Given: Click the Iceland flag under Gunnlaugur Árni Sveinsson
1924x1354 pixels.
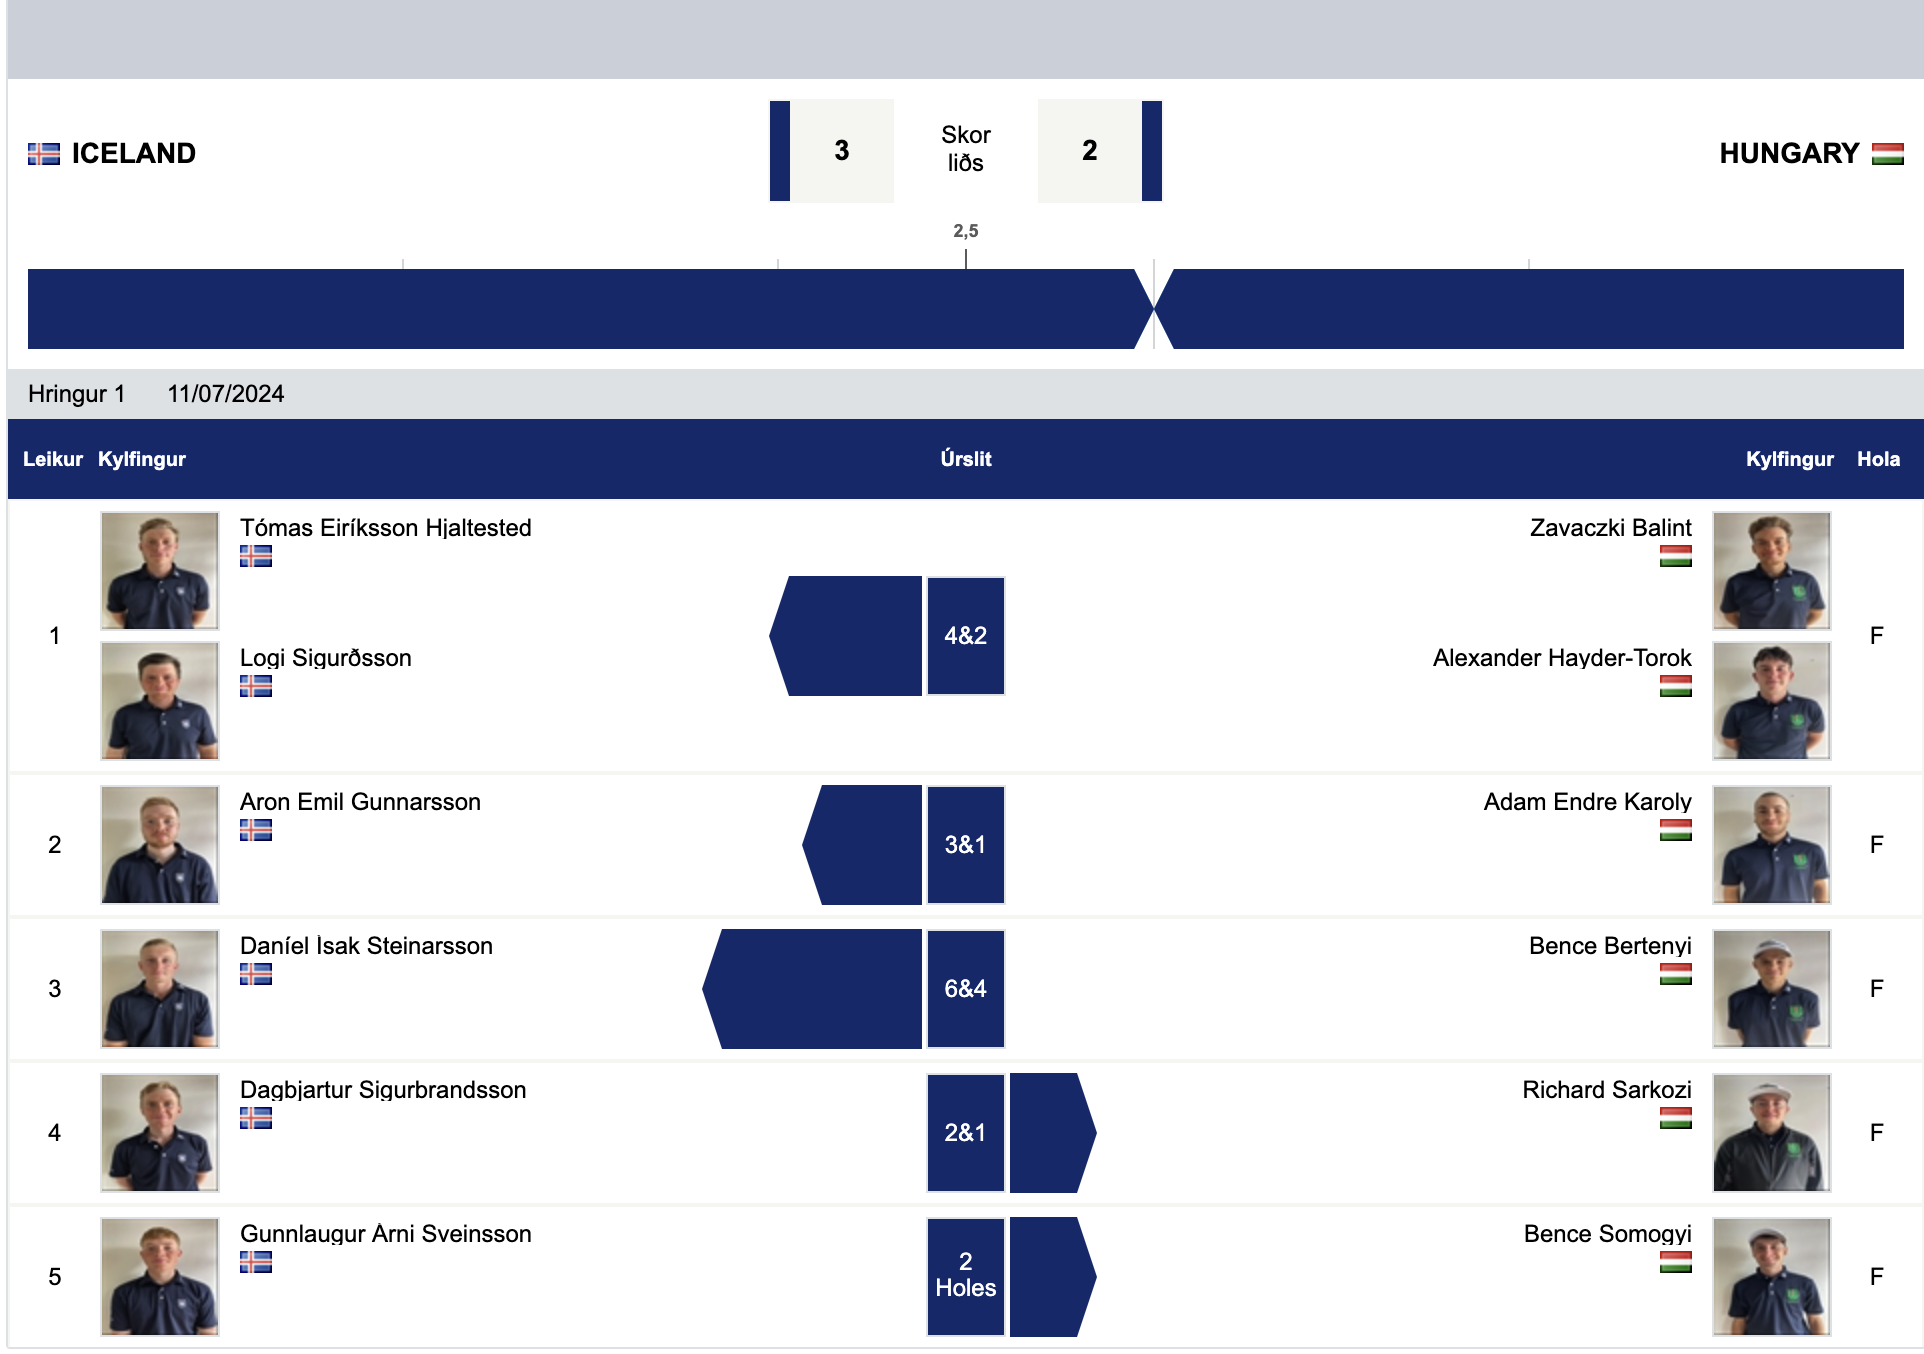Looking at the screenshot, I should point(255,1262).
